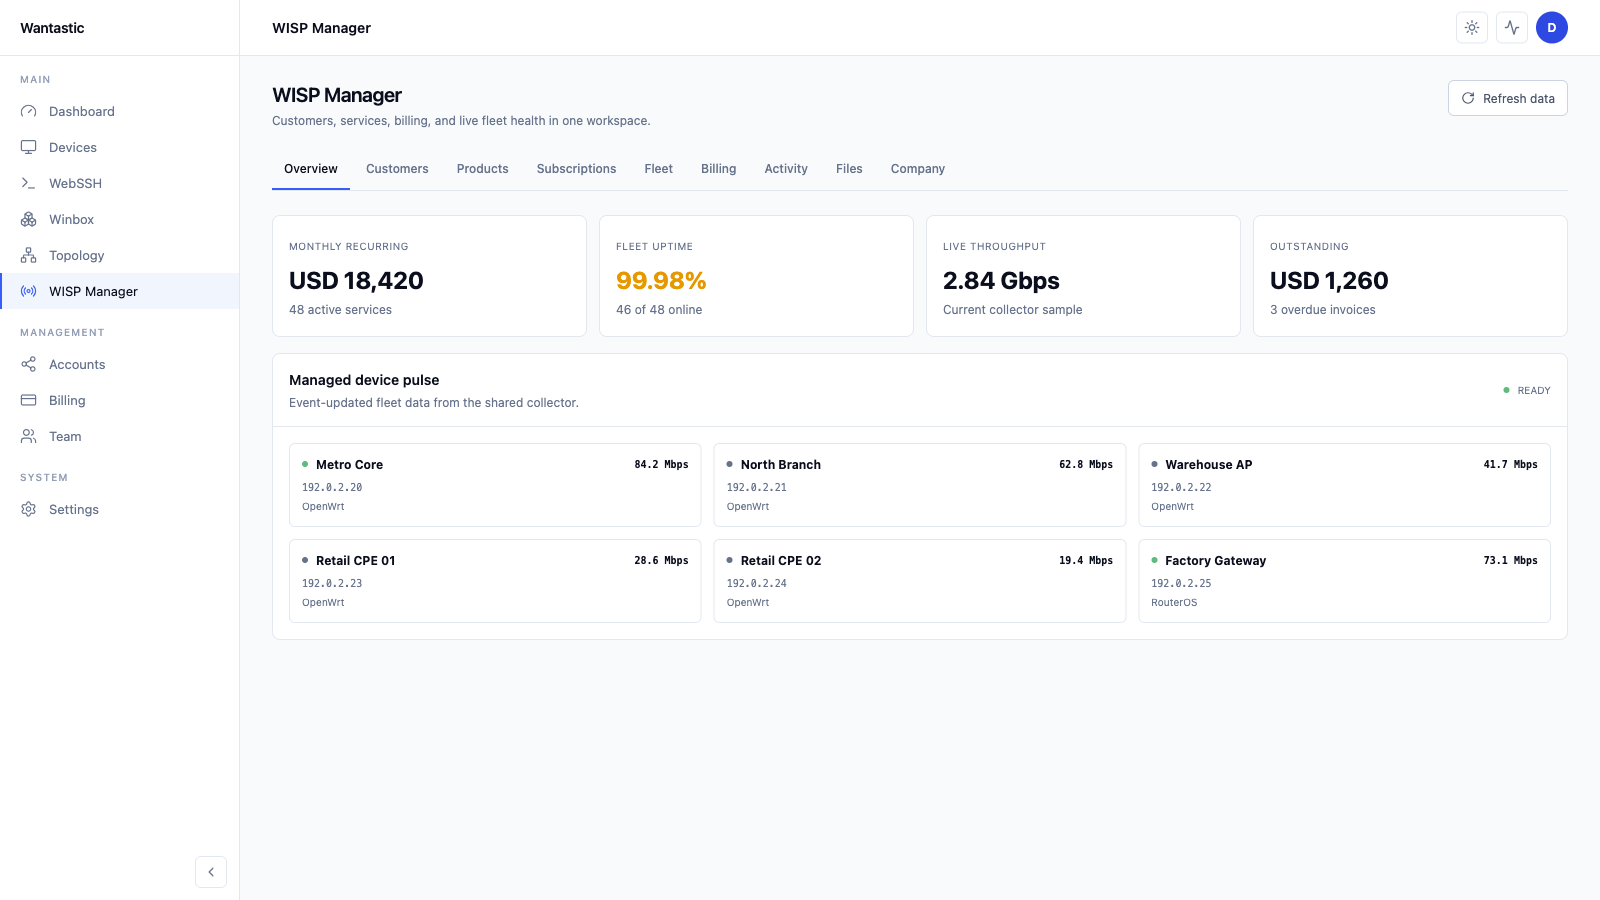Open the Files tab

coord(849,169)
